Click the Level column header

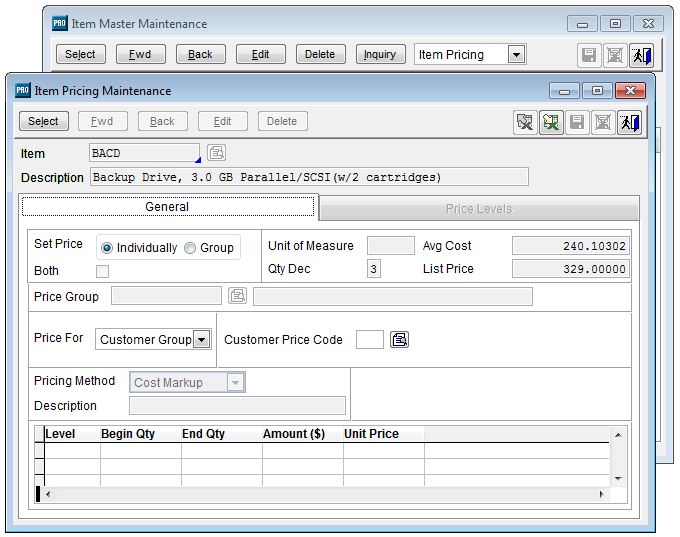pos(72,434)
